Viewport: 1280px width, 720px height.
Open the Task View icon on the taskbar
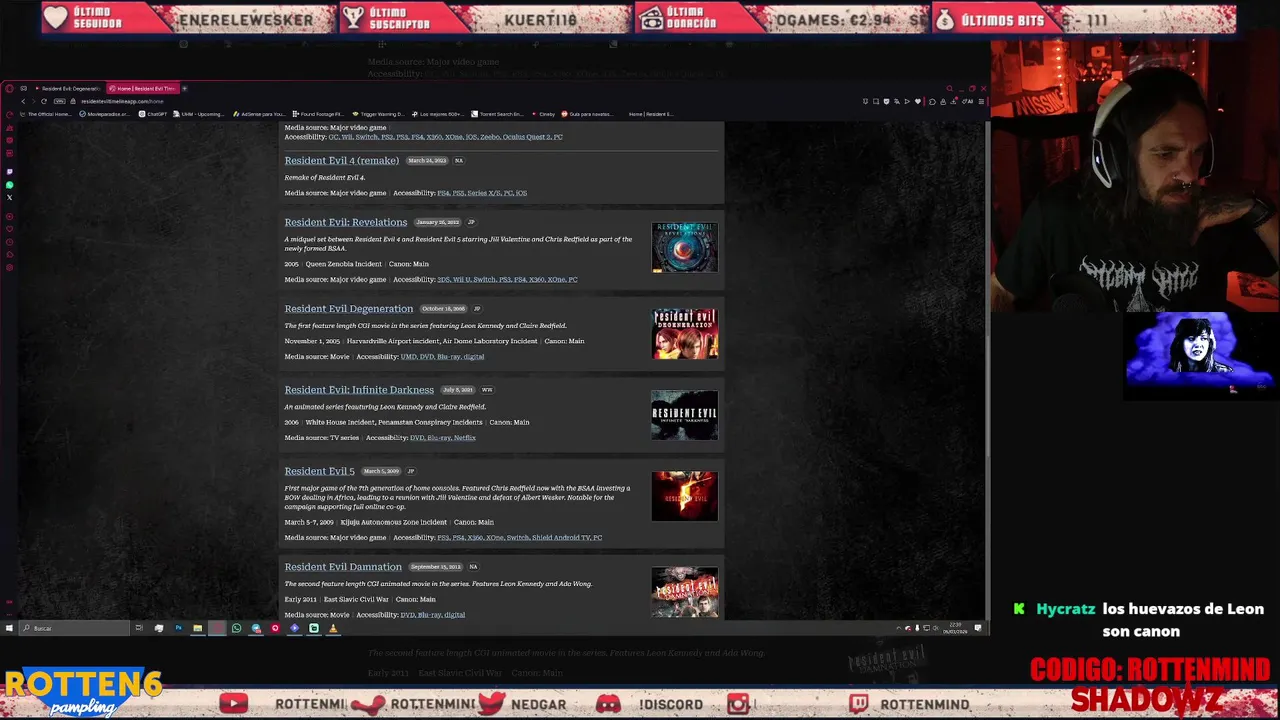coord(139,628)
